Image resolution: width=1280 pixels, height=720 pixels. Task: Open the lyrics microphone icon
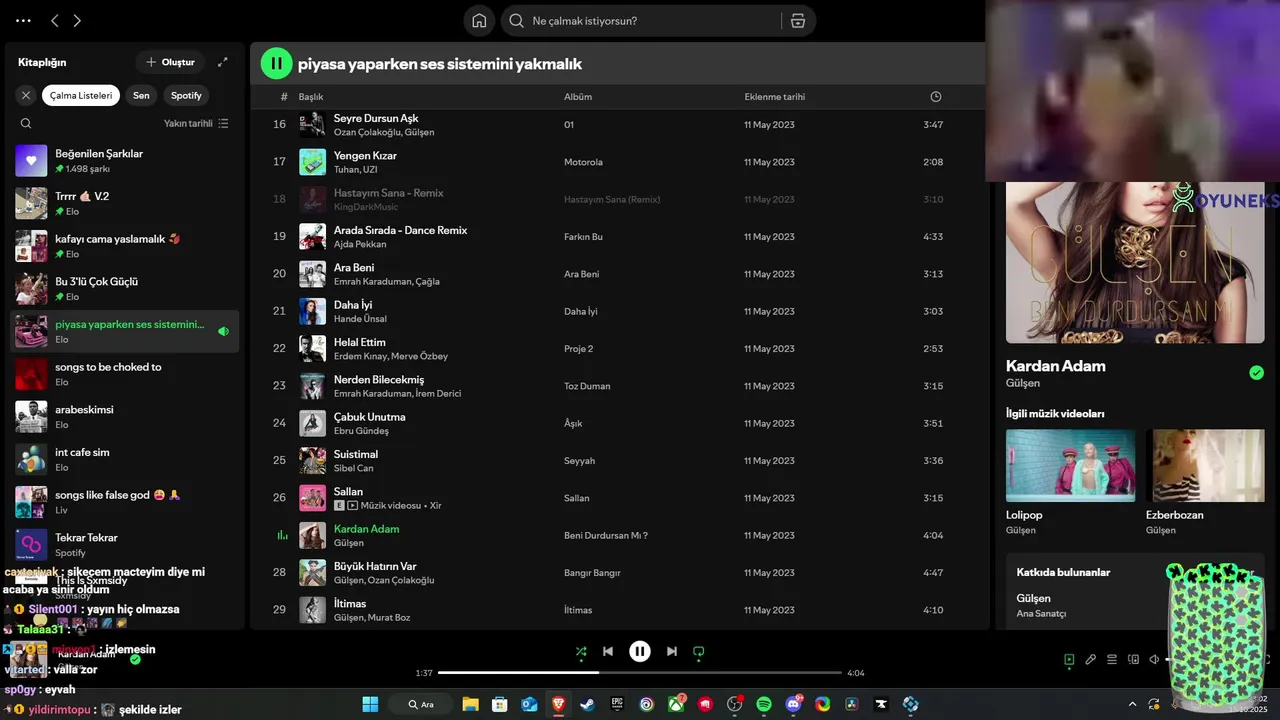pos(1091,659)
